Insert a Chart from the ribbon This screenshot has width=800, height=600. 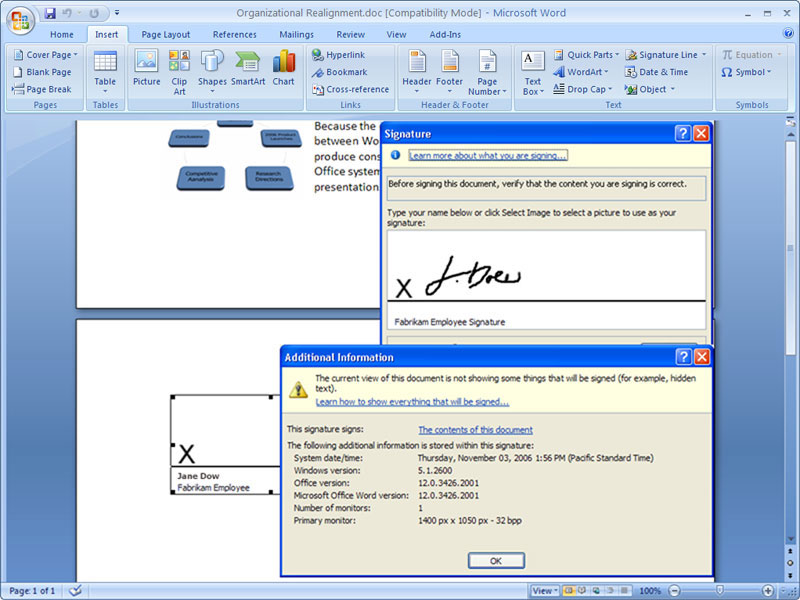pyautogui.click(x=283, y=68)
